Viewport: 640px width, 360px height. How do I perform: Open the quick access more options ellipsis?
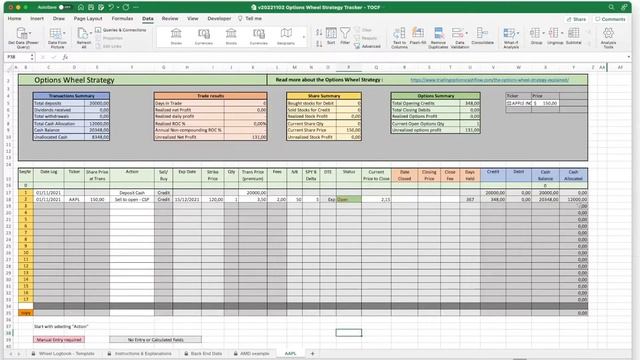[136, 7]
